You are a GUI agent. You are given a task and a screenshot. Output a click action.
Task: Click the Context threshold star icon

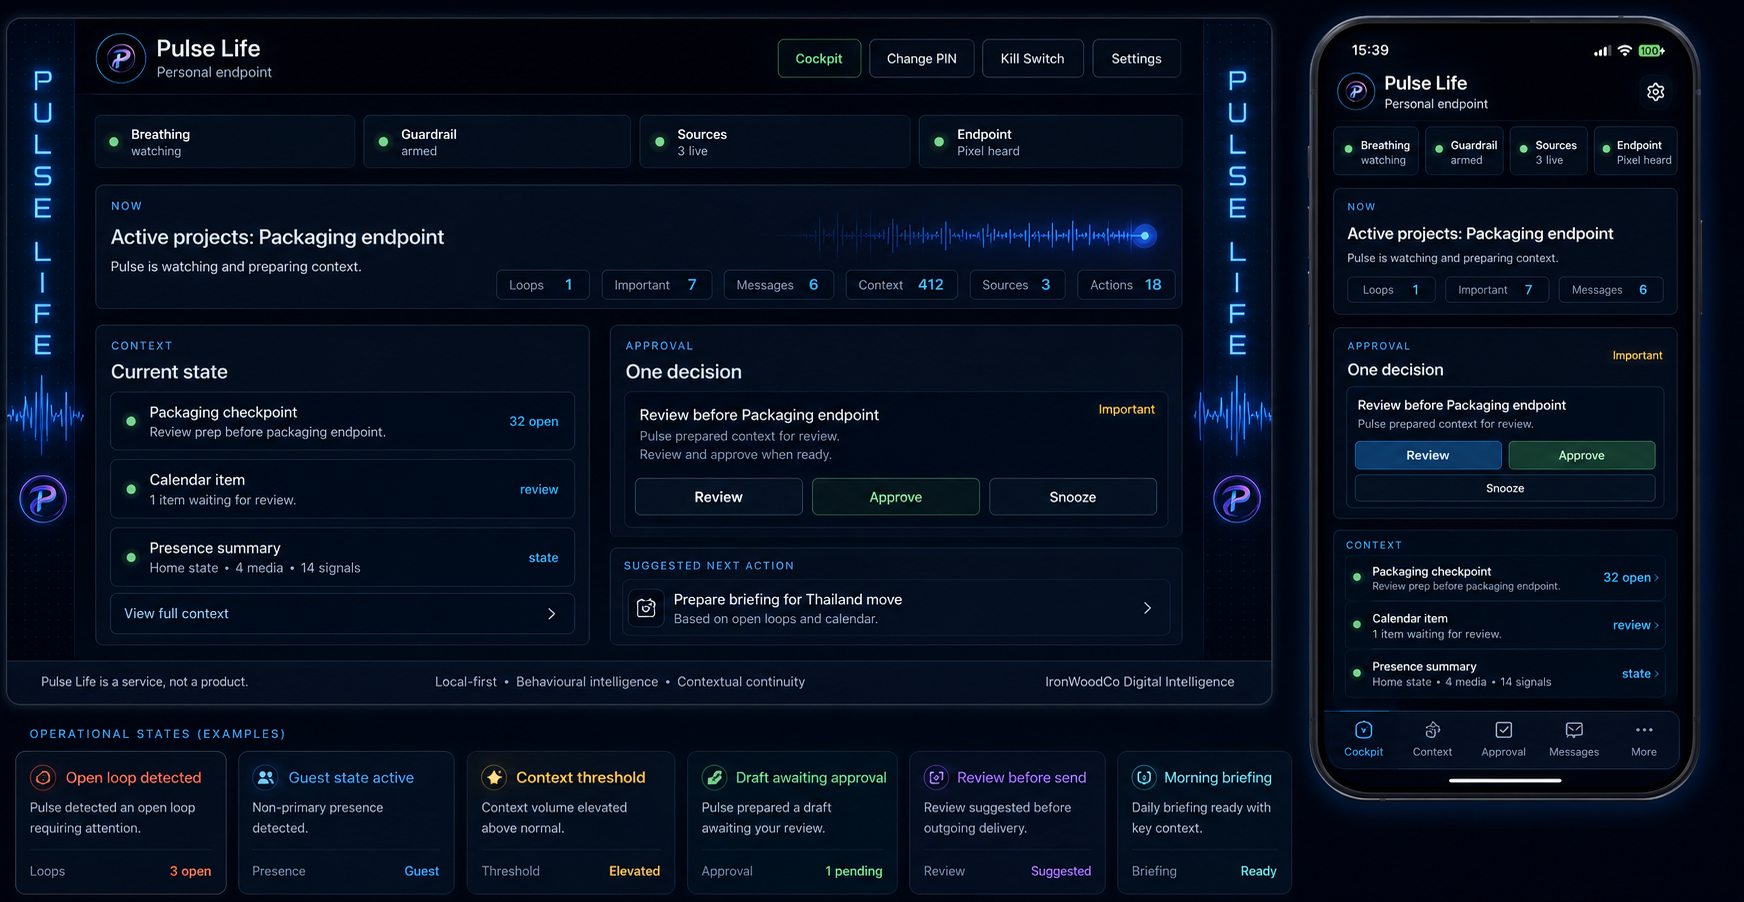(x=494, y=777)
